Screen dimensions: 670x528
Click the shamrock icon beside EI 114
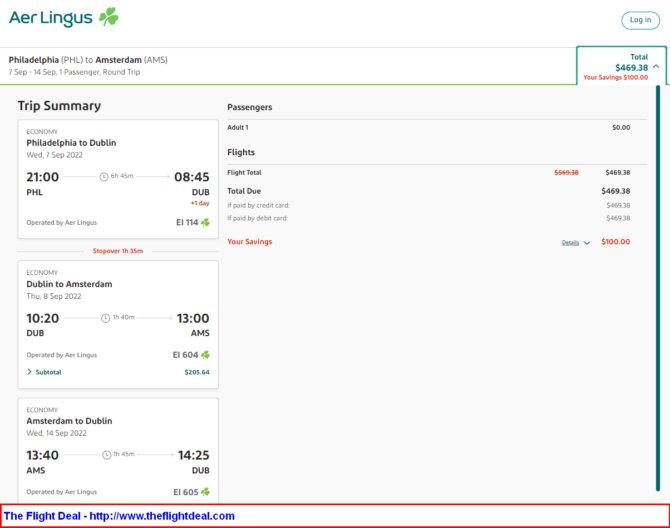click(x=206, y=222)
